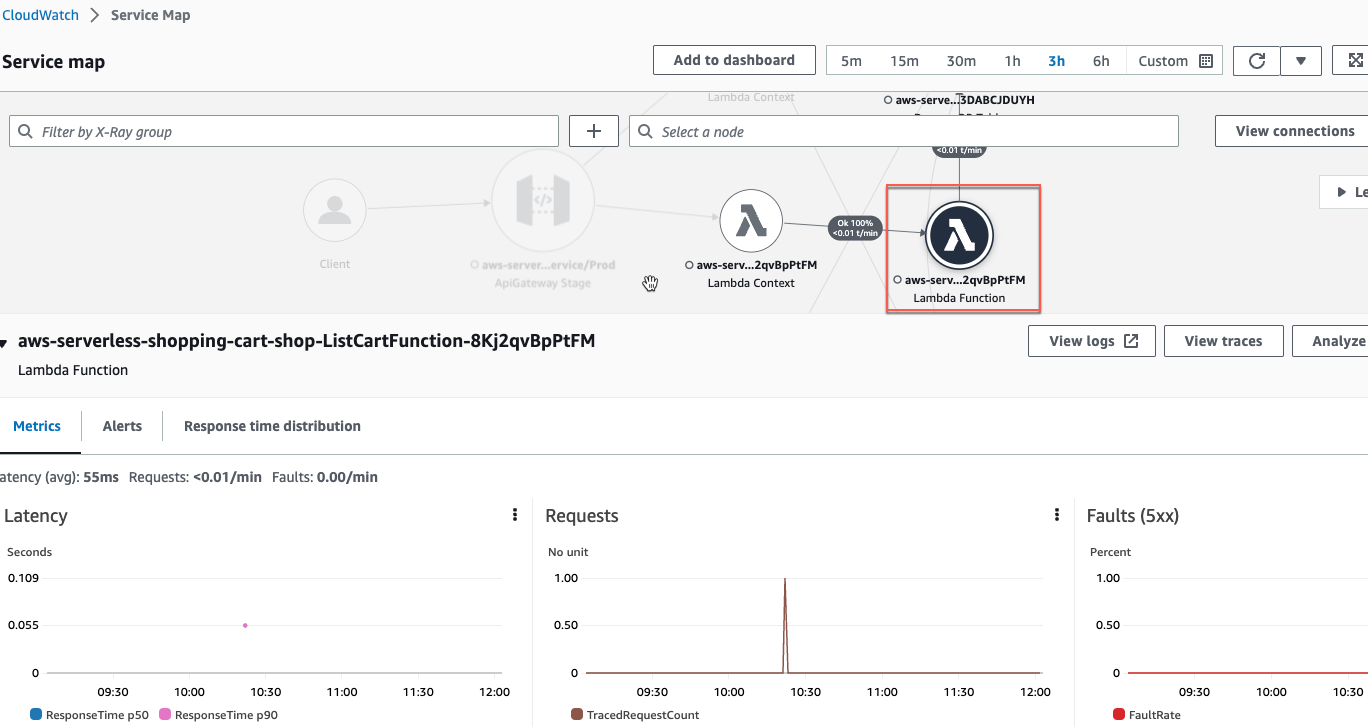Click the "Service Map" breadcrumb text
The height and width of the screenshot is (727, 1368).
[x=150, y=15]
